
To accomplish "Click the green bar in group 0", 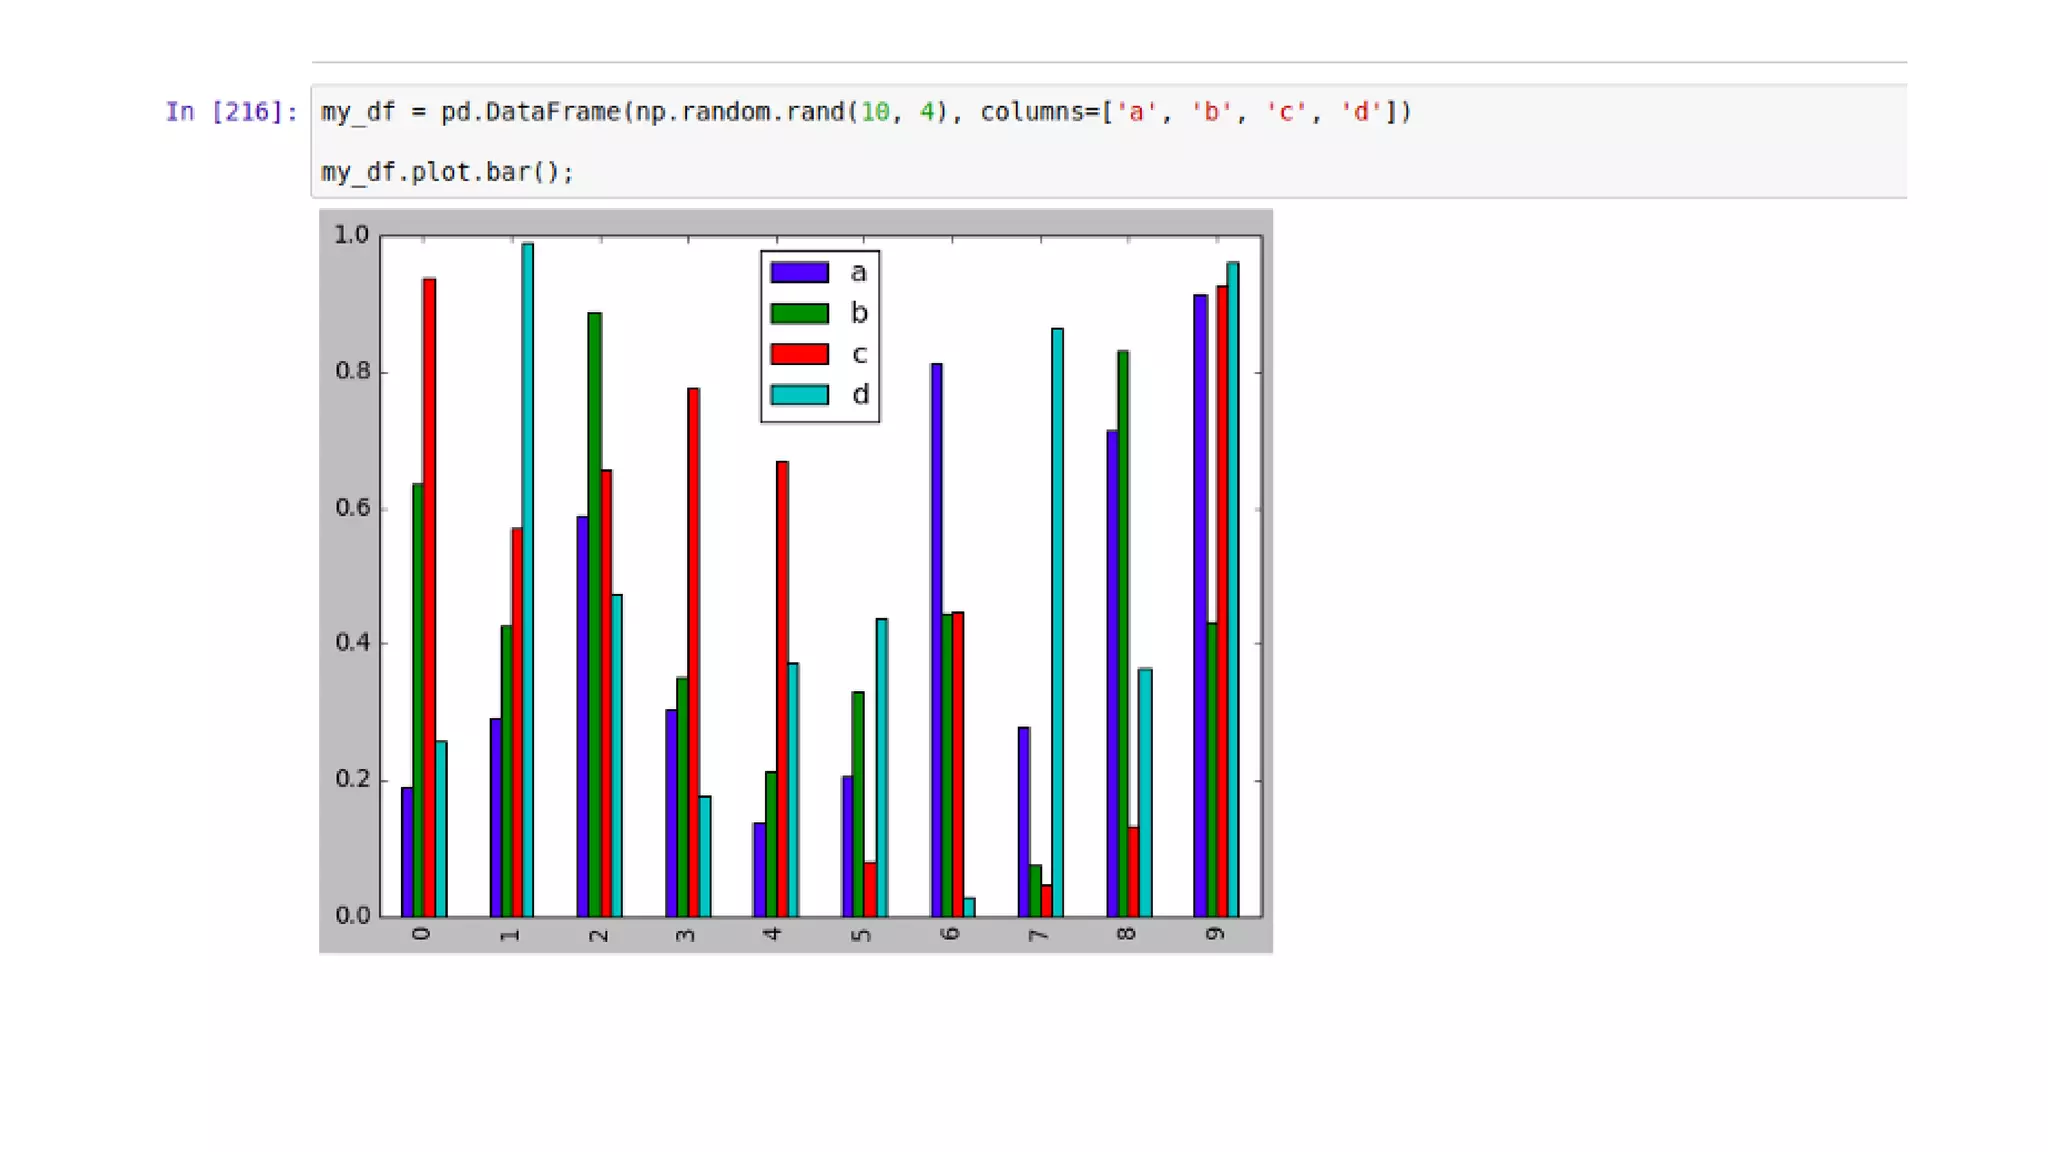I will click(418, 700).
